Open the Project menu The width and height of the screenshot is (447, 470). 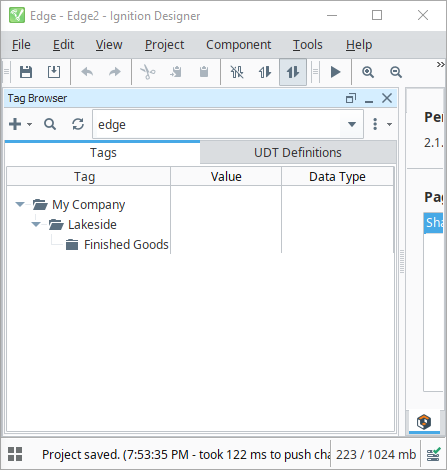tap(164, 45)
